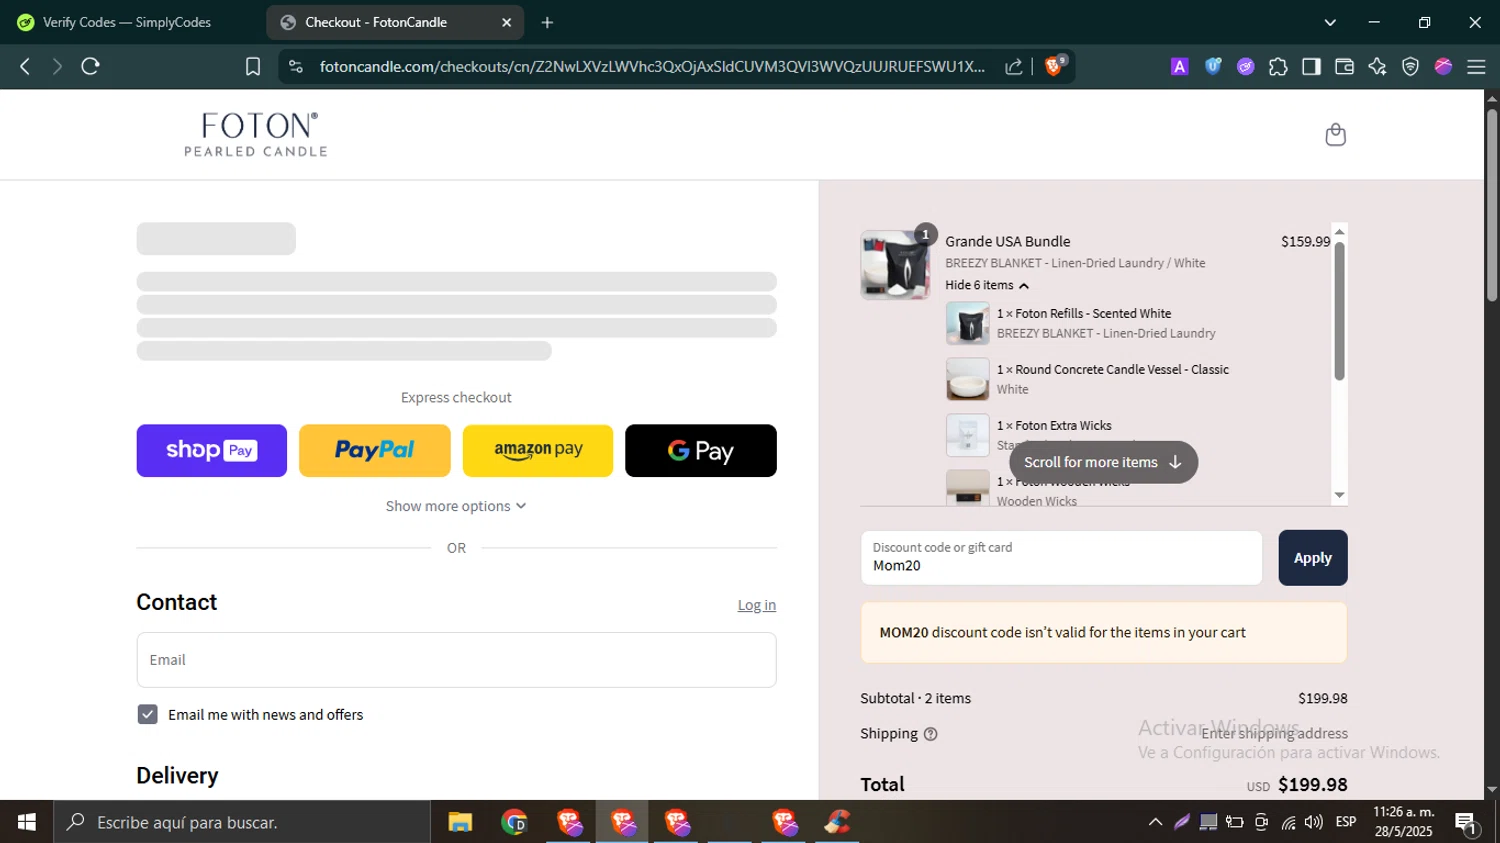
Task: Collapse Hide 6 items list
Action: click(986, 285)
